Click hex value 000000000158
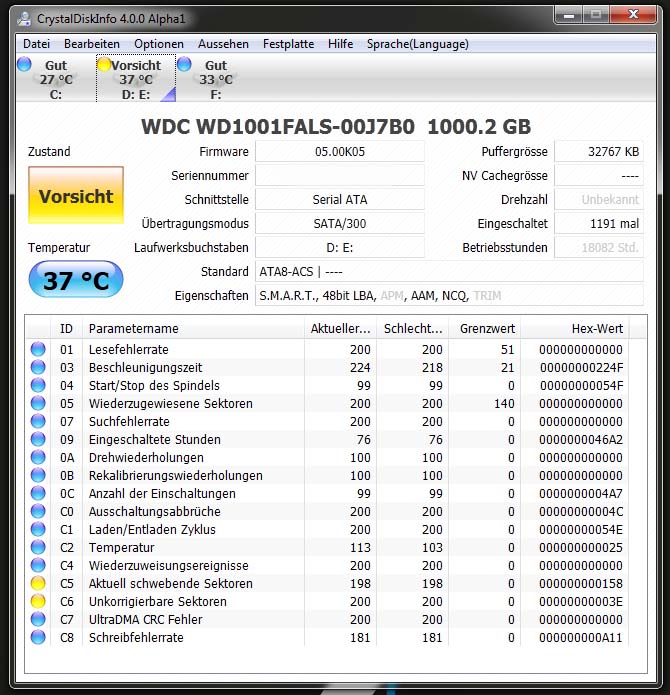 tap(581, 583)
